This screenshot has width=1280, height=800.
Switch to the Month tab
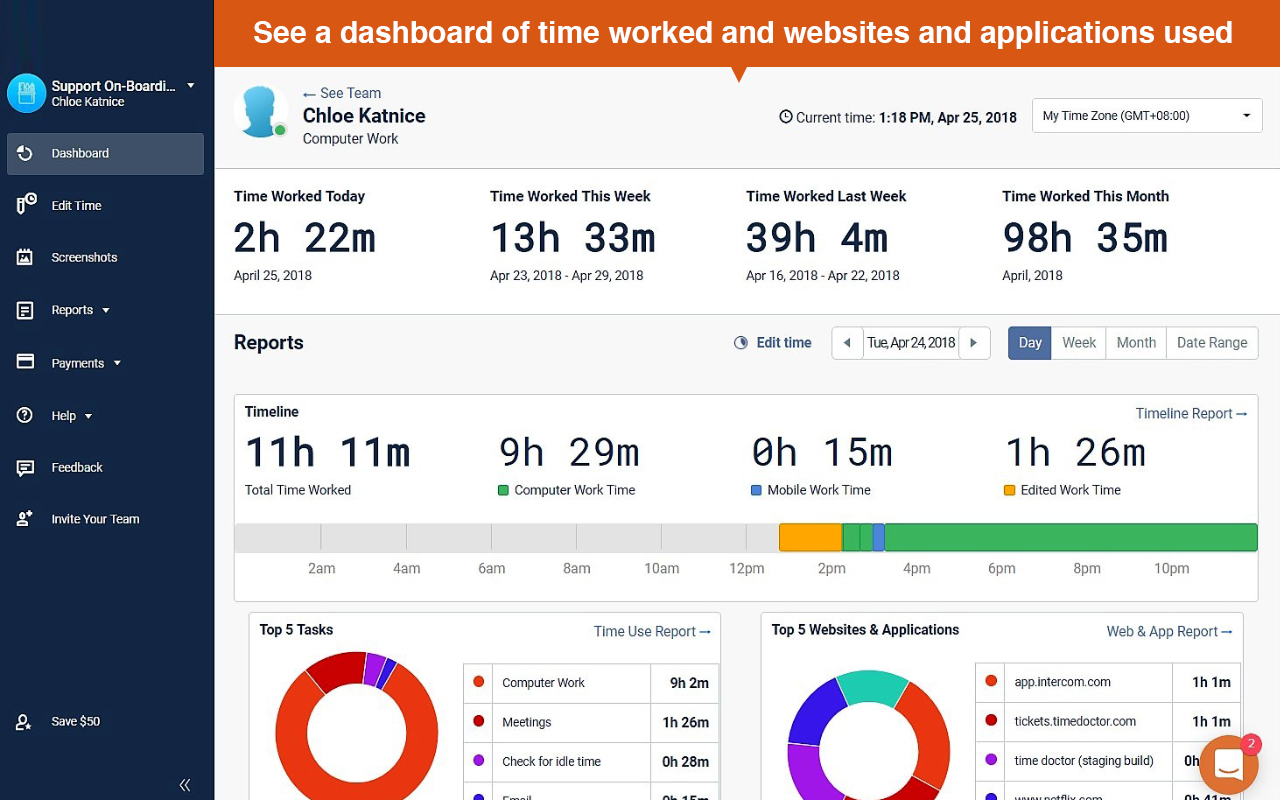point(1136,342)
